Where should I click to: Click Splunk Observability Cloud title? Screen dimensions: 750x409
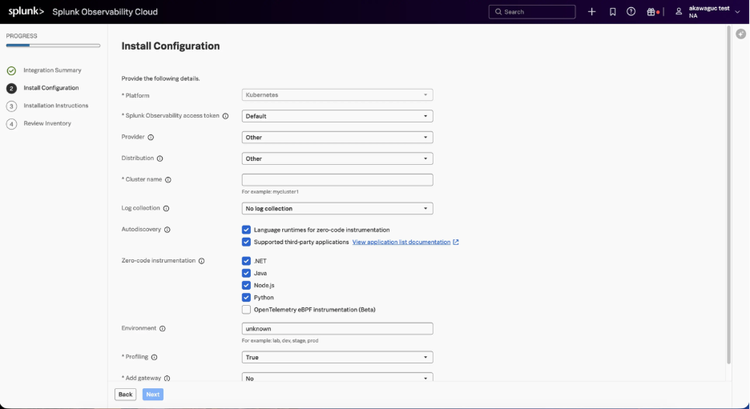[x=105, y=12]
